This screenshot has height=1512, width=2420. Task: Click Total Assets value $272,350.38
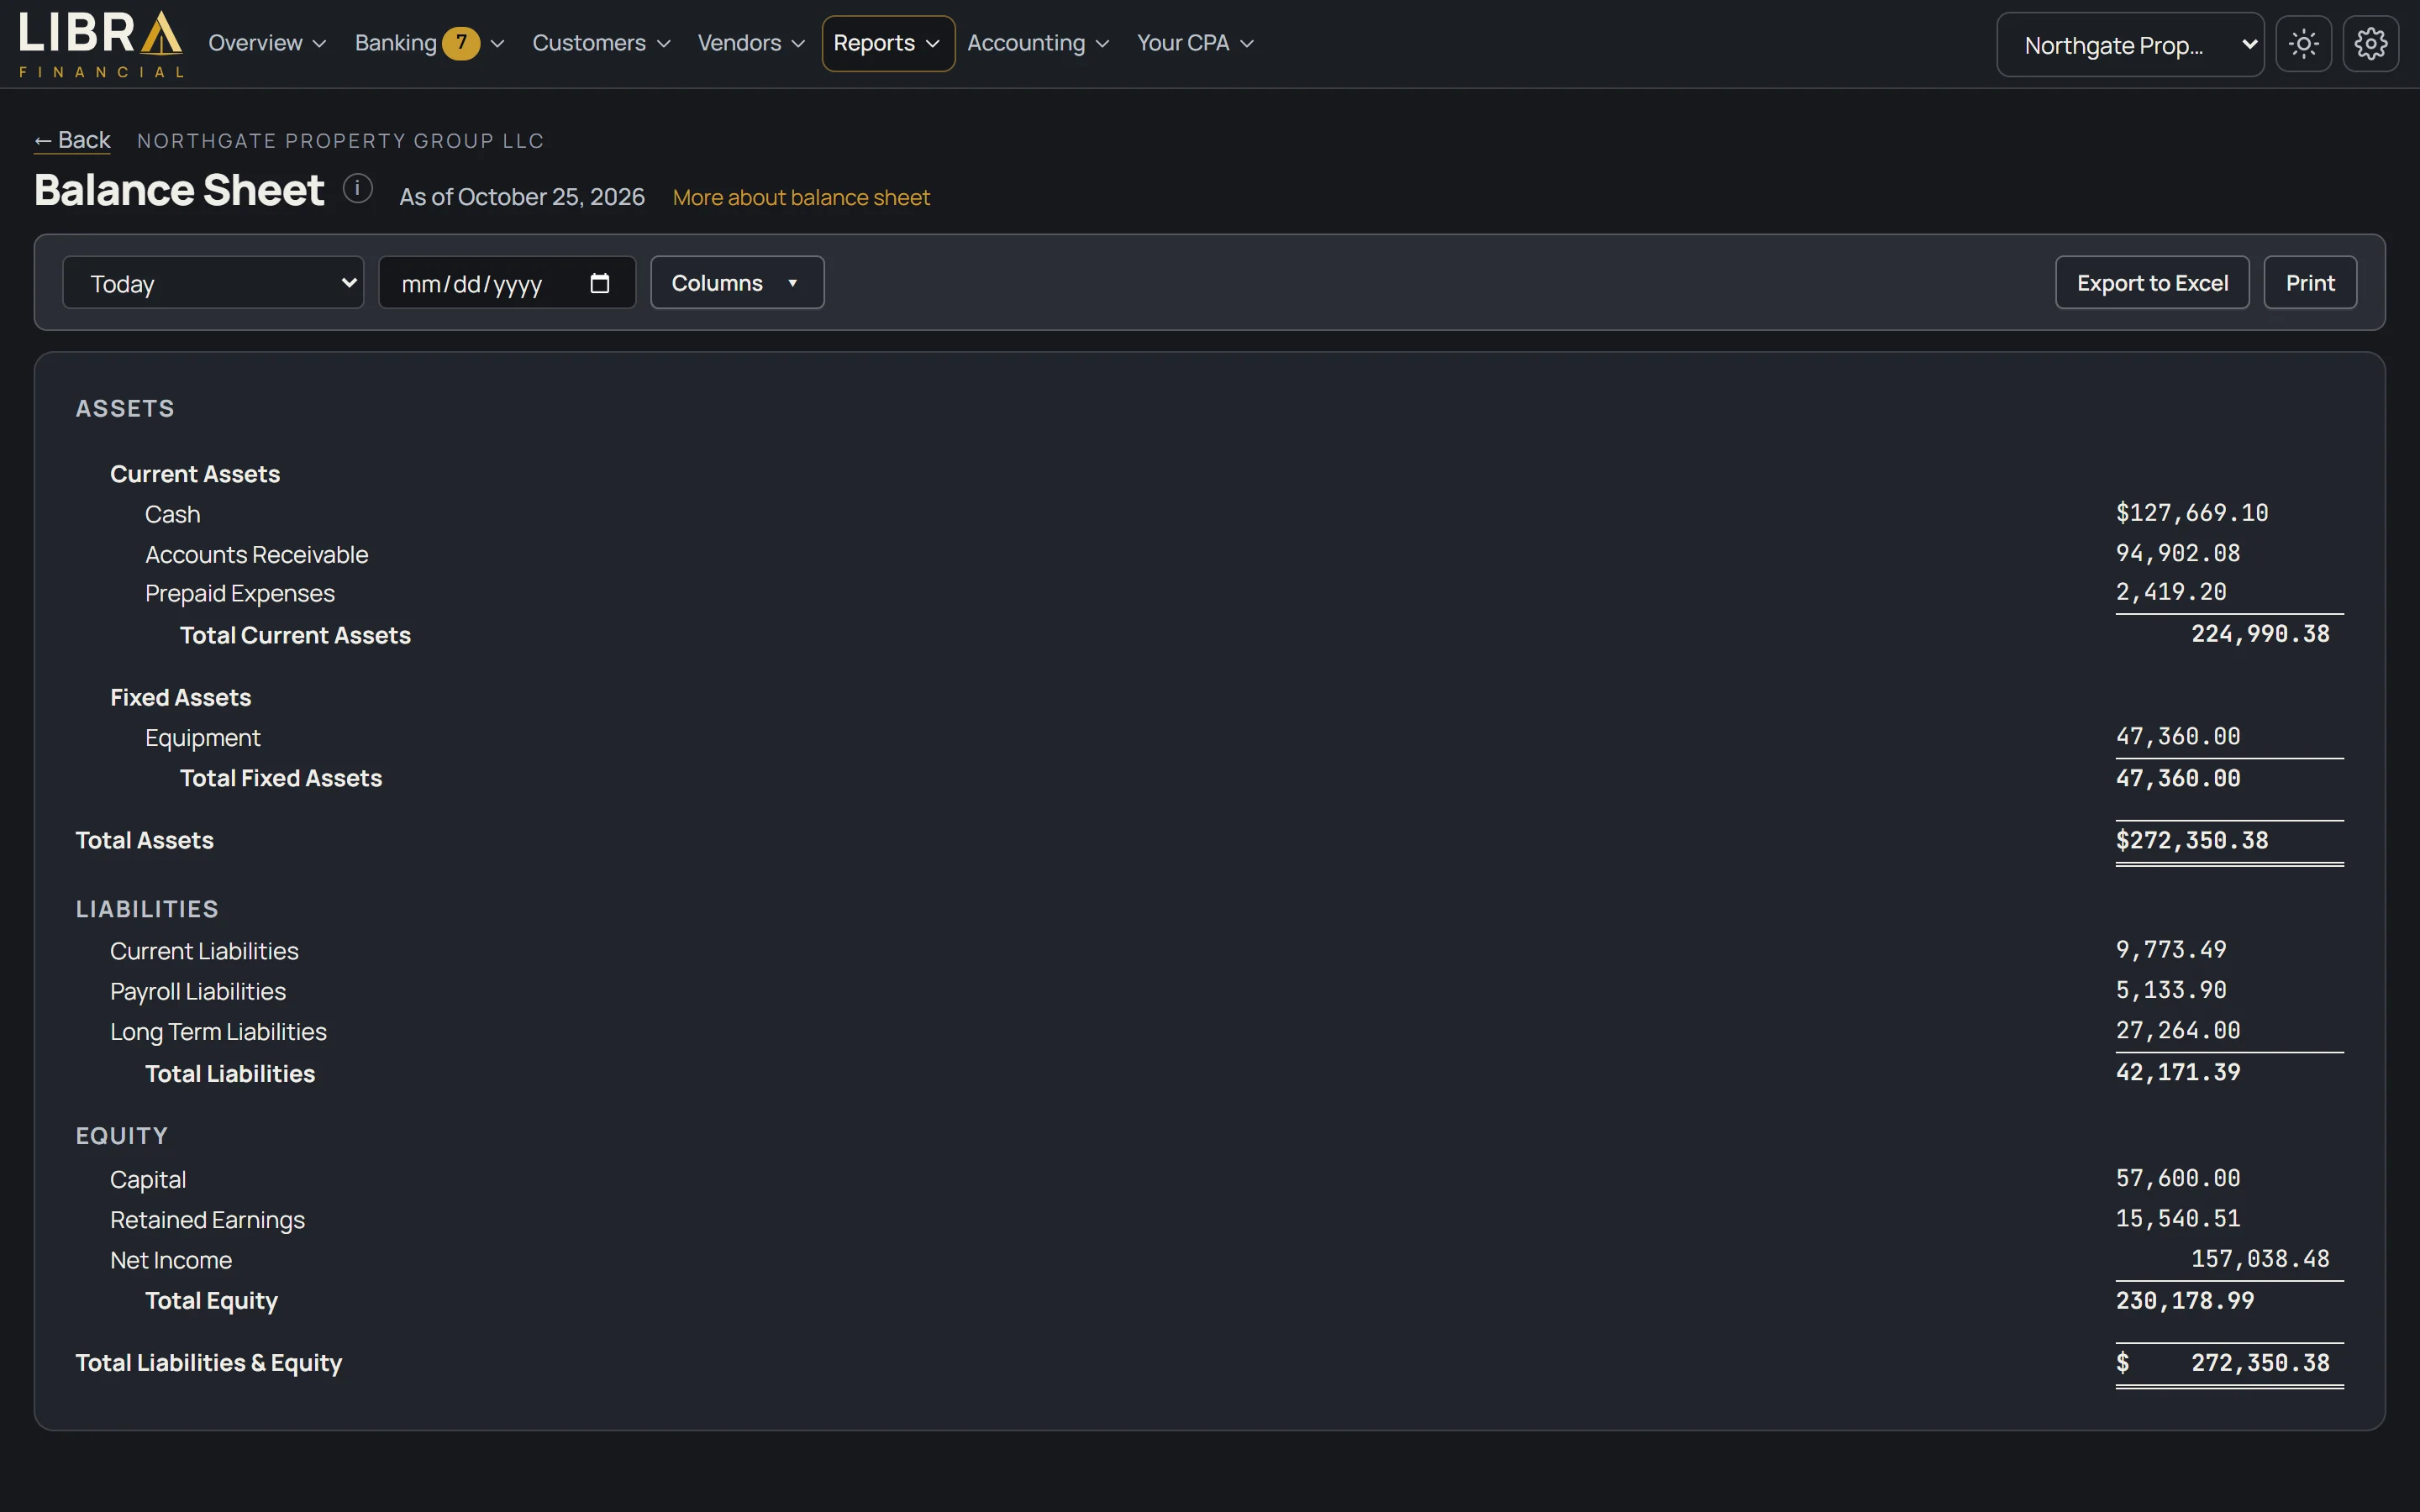(2192, 840)
